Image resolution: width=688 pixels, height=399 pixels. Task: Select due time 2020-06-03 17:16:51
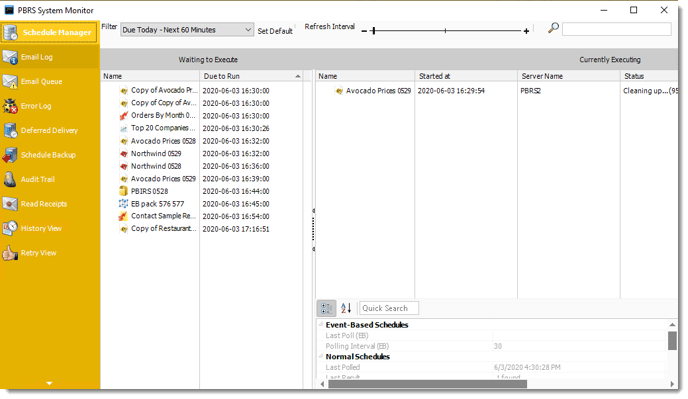pos(236,229)
